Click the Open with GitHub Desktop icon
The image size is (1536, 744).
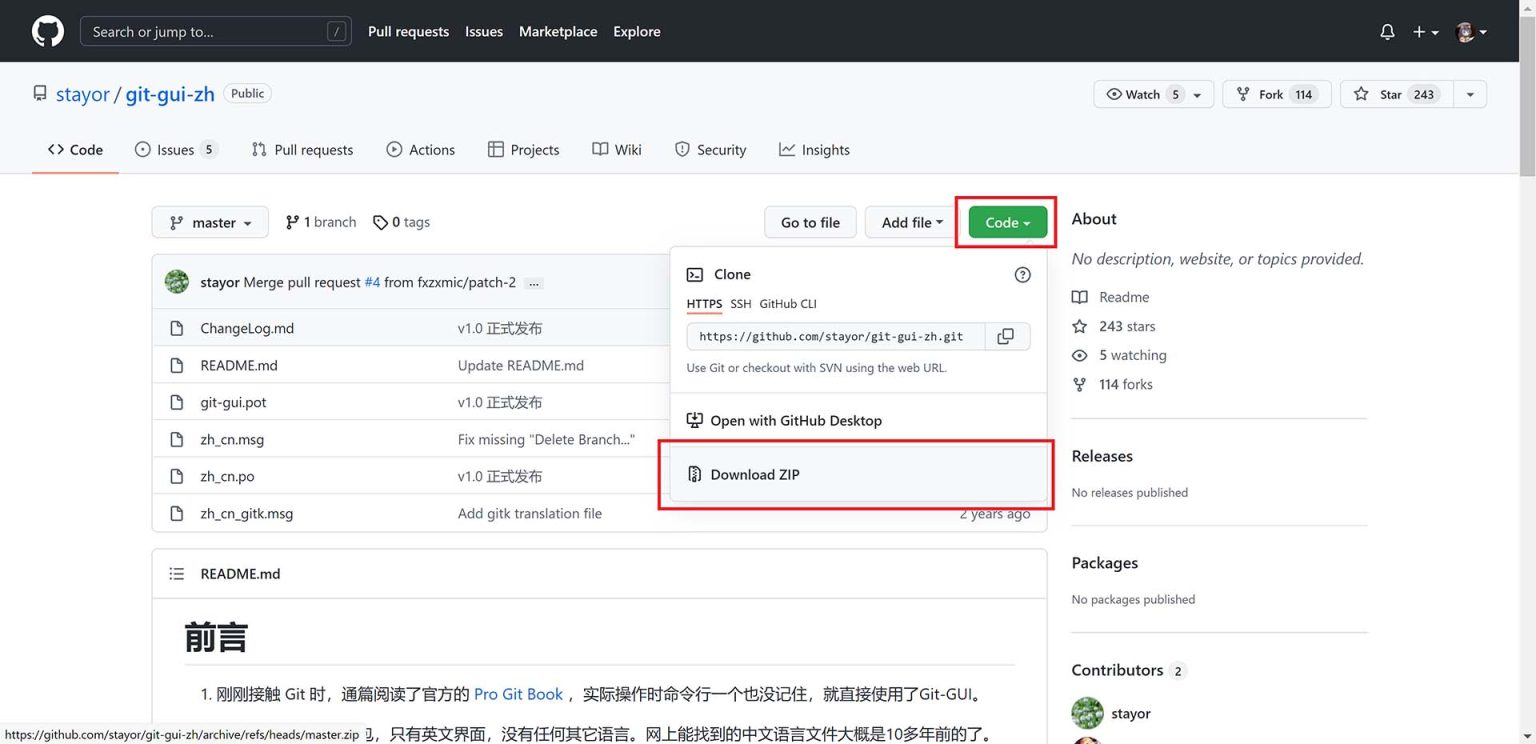[x=694, y=420]
